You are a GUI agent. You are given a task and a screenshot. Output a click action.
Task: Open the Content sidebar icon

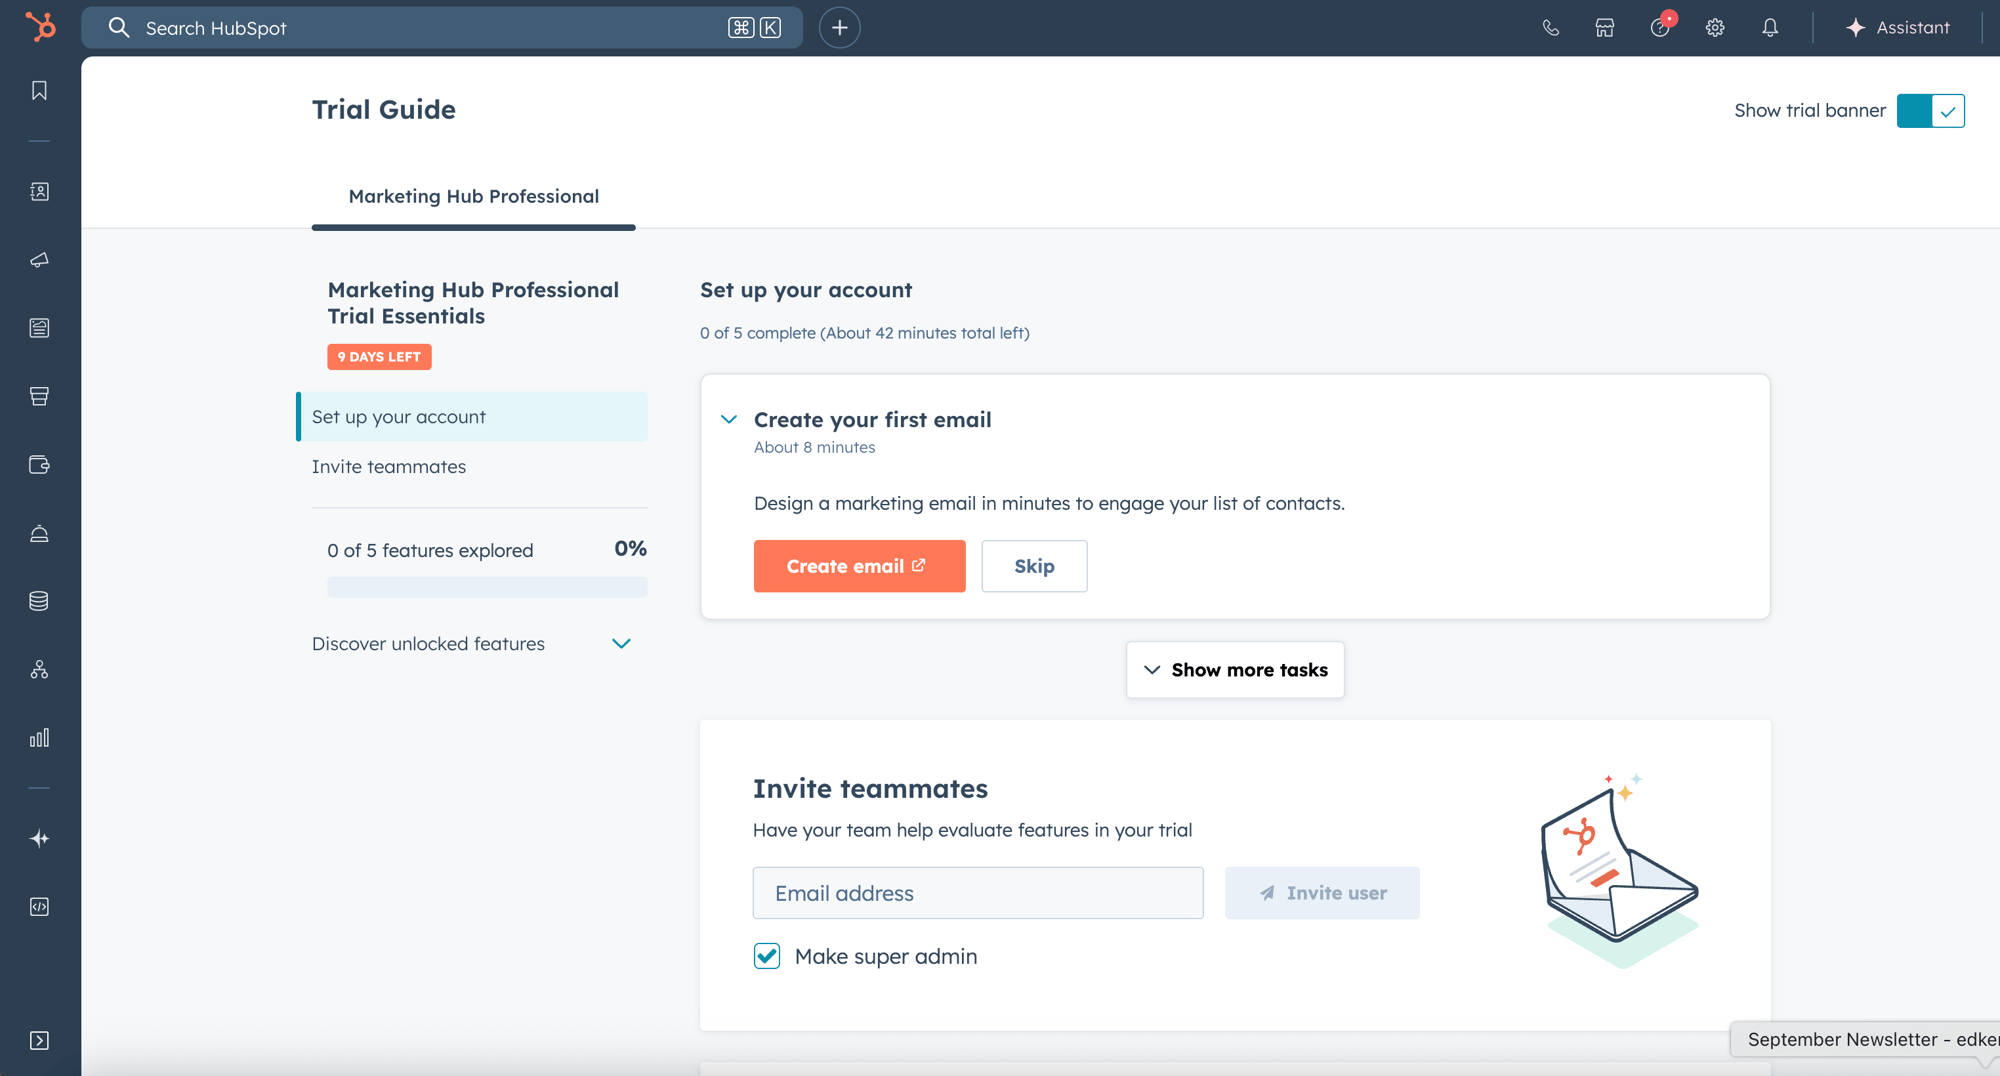(x=39, y=328)
